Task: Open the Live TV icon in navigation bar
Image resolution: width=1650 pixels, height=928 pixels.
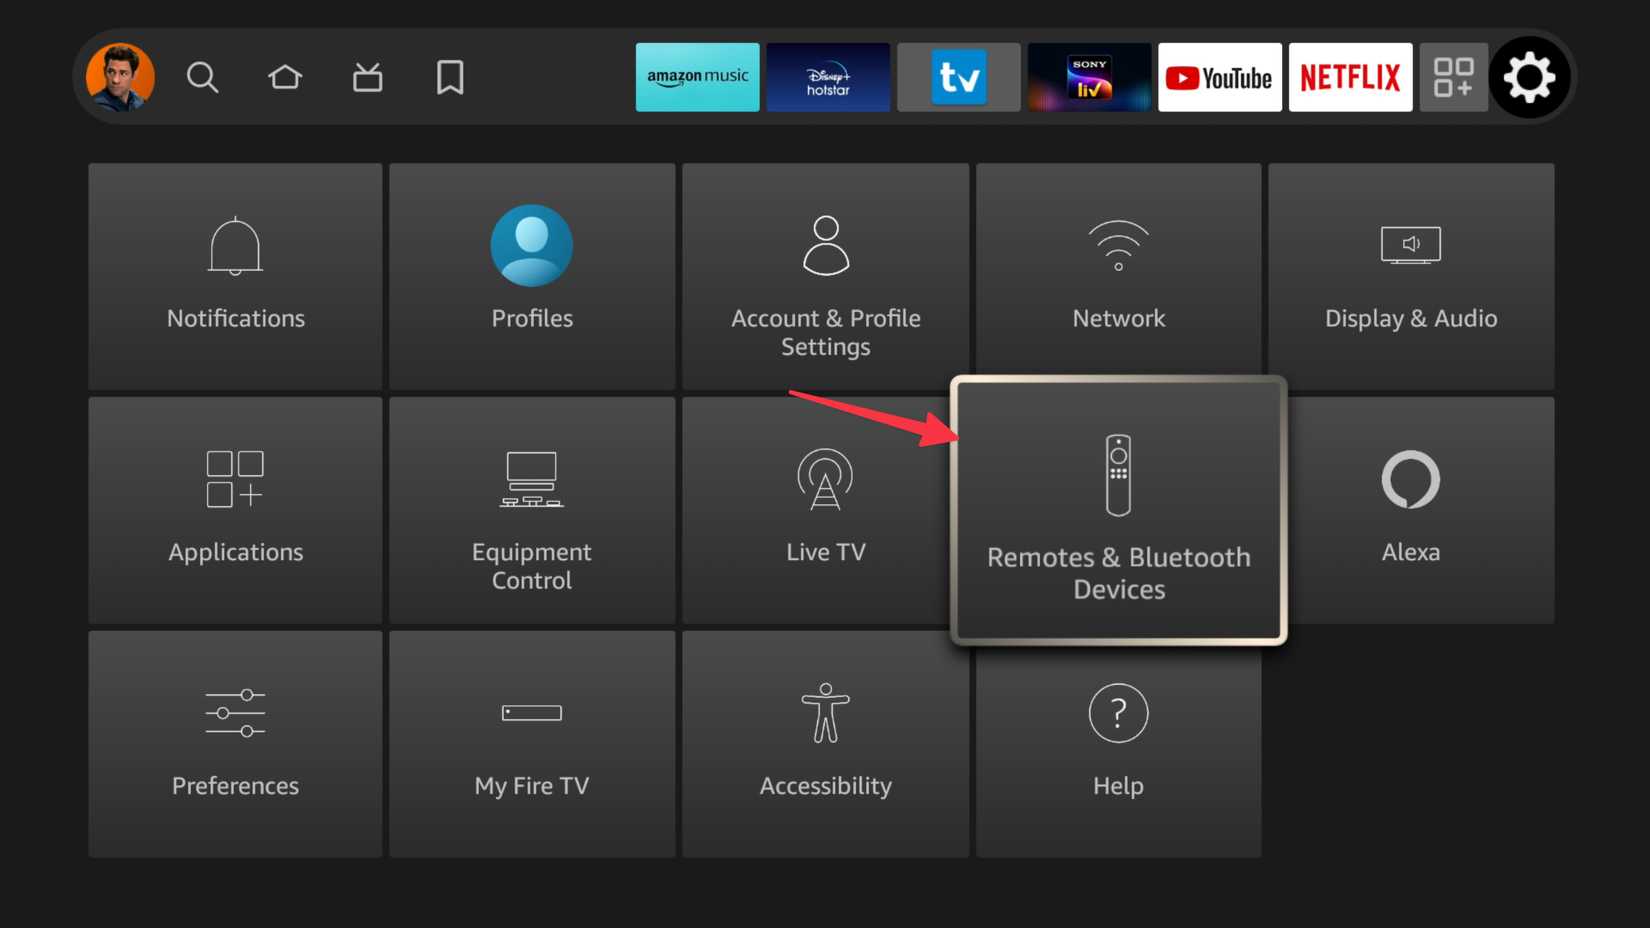Action: 367,77
